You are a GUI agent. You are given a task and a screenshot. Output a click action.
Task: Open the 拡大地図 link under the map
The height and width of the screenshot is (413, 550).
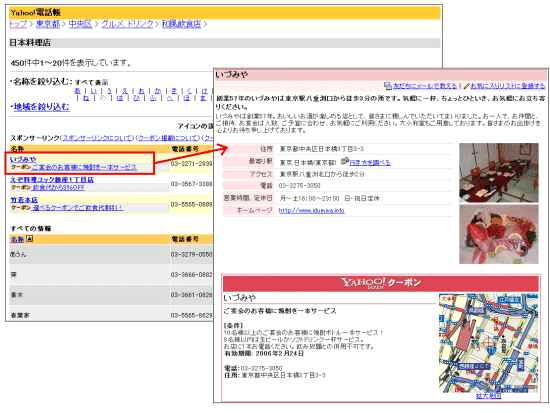tap(488, 396)
